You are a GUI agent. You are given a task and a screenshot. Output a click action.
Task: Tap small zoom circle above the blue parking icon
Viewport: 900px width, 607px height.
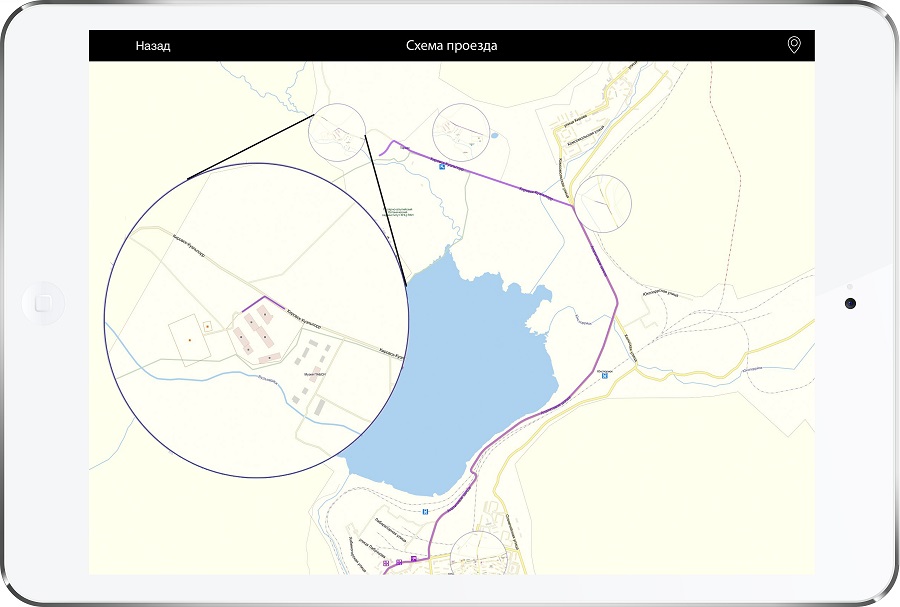pos(464,131)
